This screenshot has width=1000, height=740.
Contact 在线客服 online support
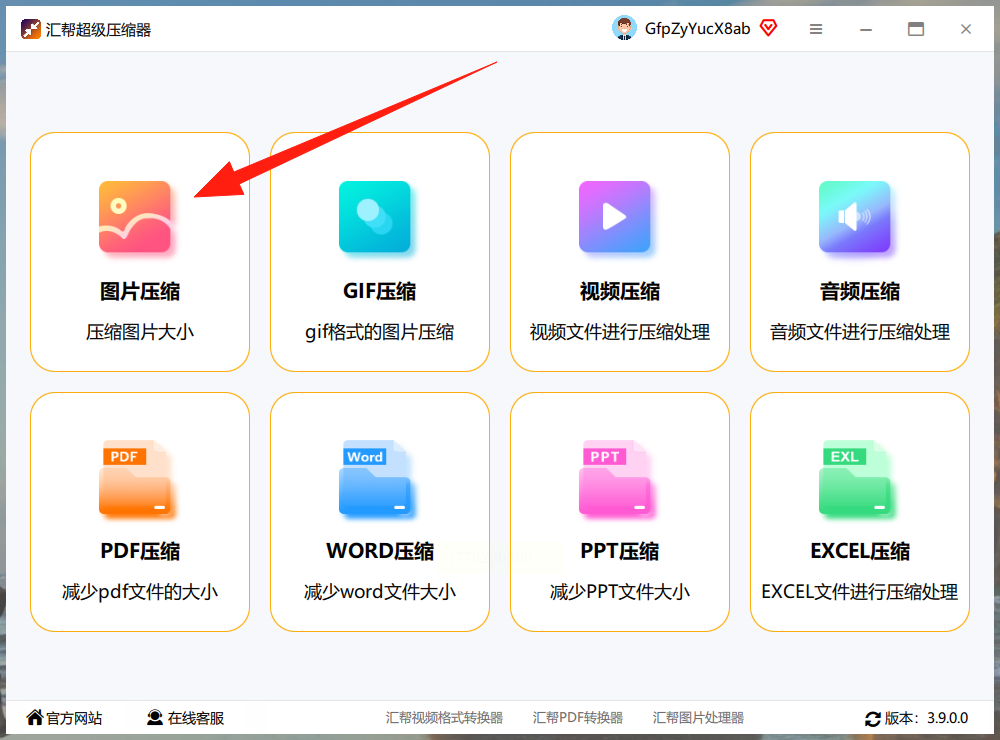186,718
